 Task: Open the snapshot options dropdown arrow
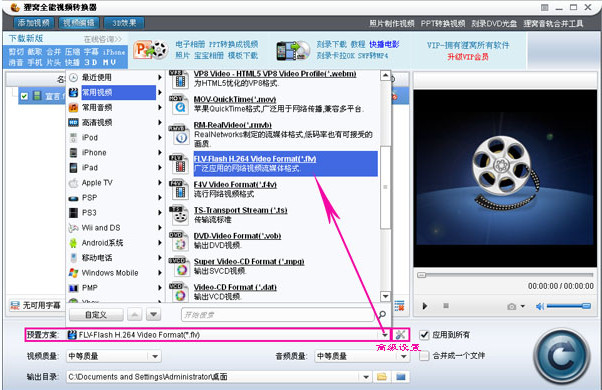pos(523,306)
